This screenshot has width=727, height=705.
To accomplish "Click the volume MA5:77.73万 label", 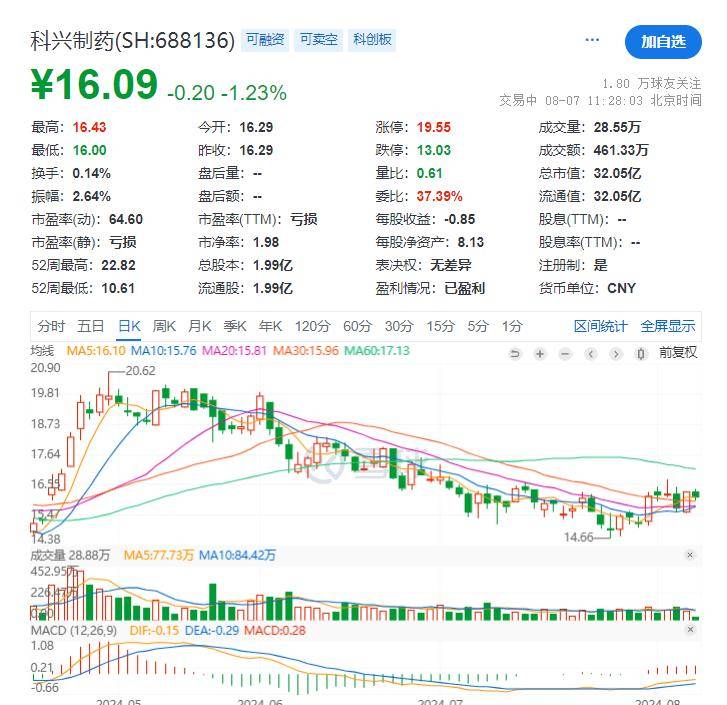I will click(x=159, y=555).
